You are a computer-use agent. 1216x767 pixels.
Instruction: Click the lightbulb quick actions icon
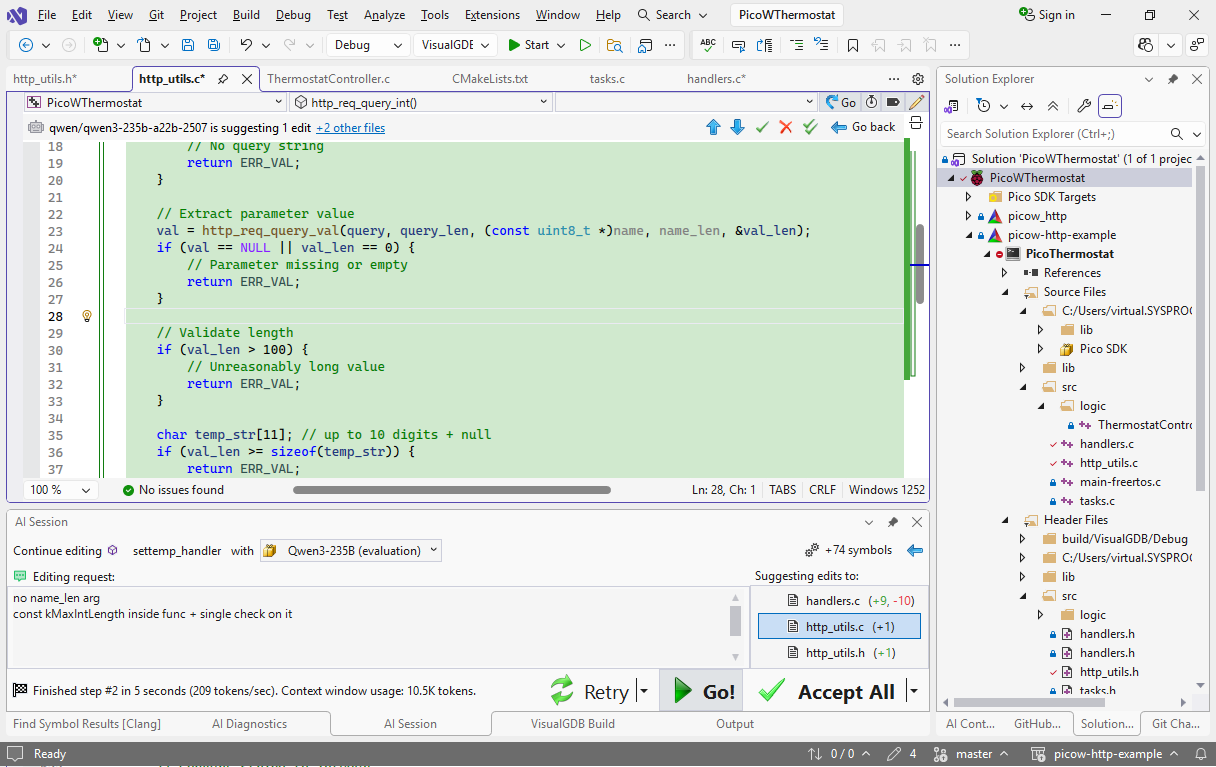pos(87,316)
